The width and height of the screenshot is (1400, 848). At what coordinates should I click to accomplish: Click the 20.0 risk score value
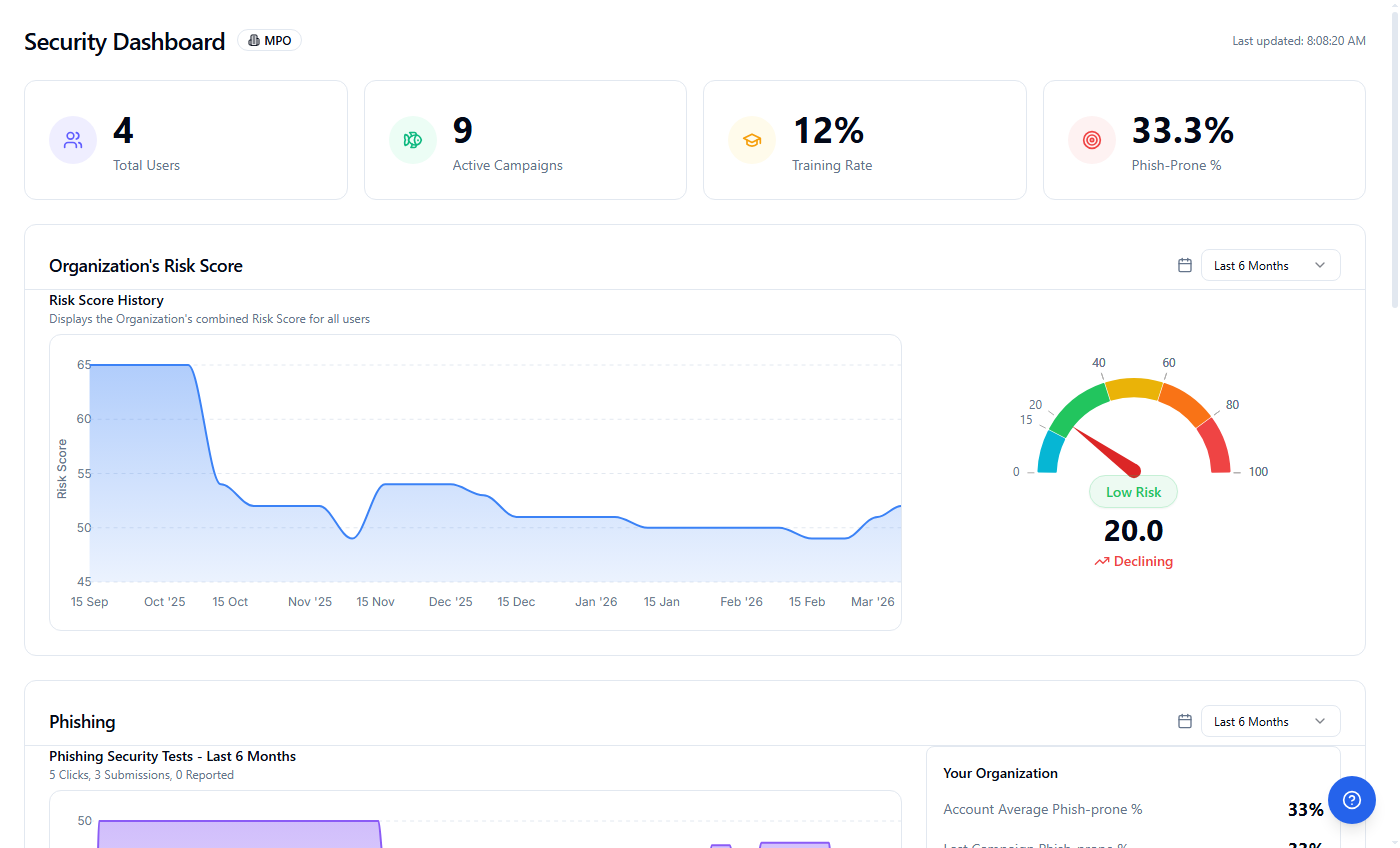pyautogui.click(x=1133, y=530)
